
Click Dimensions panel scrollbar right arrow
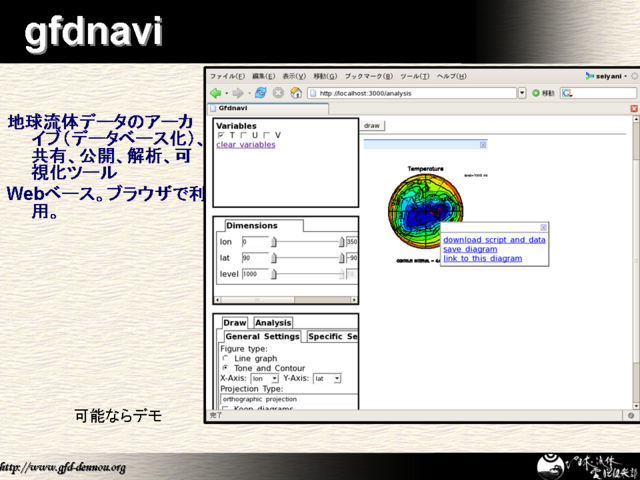point(354,300)
